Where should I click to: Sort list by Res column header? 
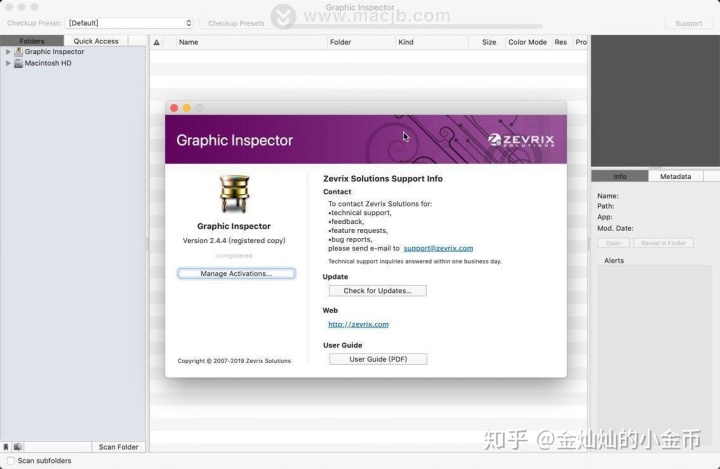click(x=560, y=42)
